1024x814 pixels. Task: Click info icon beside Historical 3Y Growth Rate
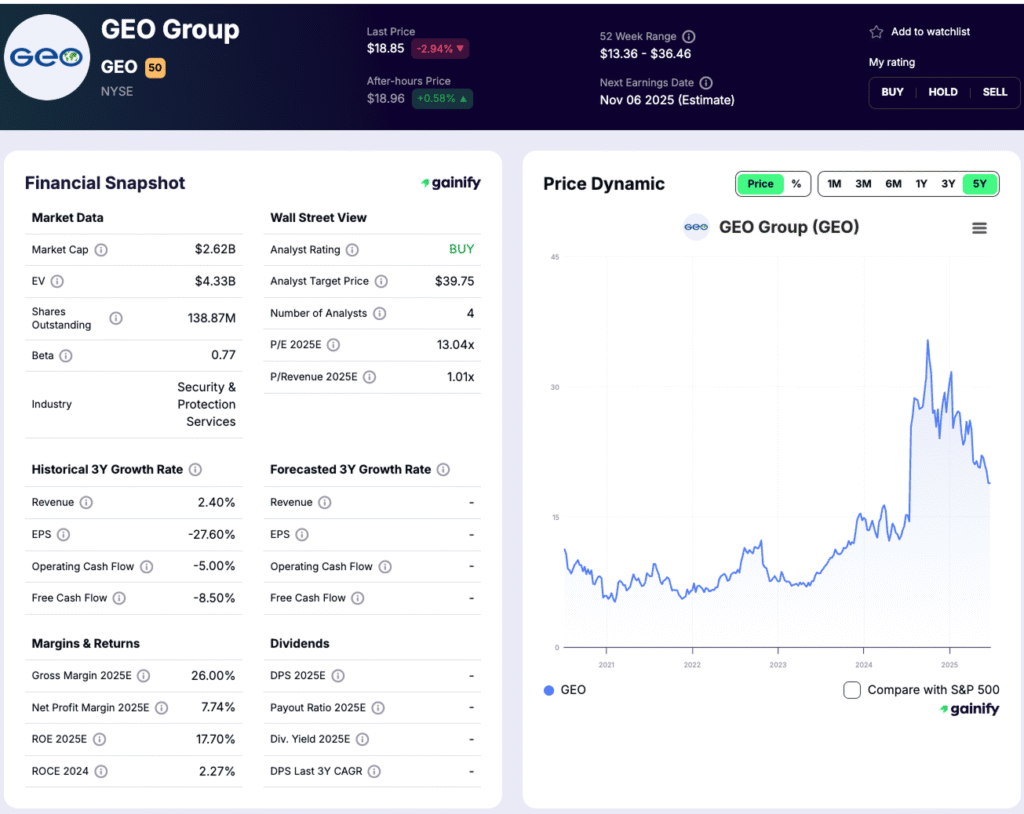[x=195, y=470]
